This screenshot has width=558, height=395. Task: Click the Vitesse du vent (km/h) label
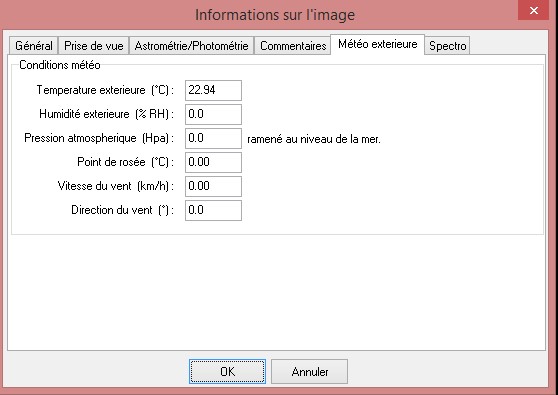tap(116, 186)
